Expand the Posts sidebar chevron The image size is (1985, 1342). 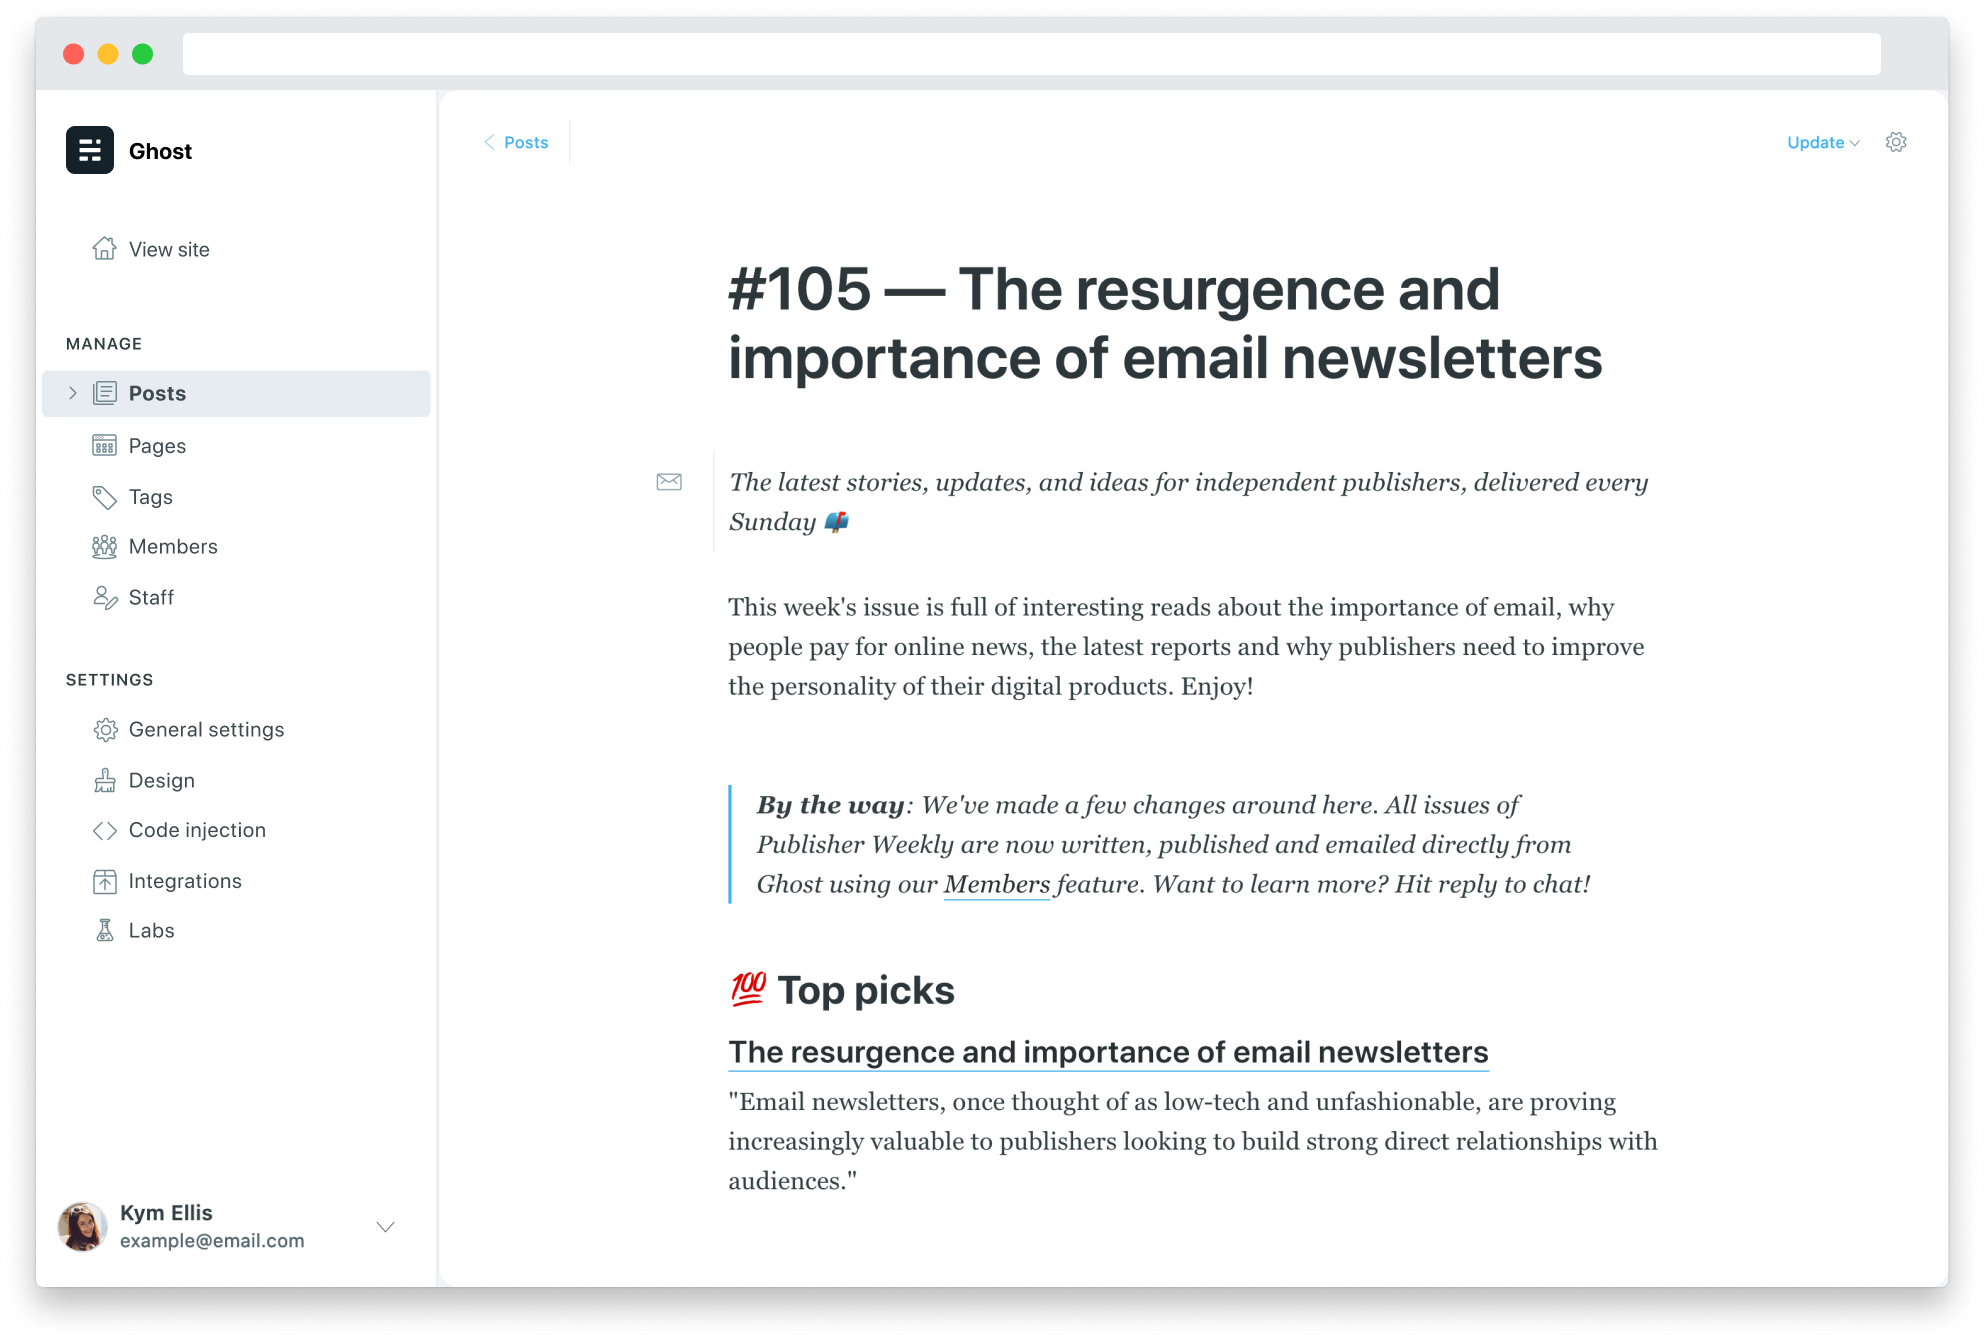coord(72,393)
